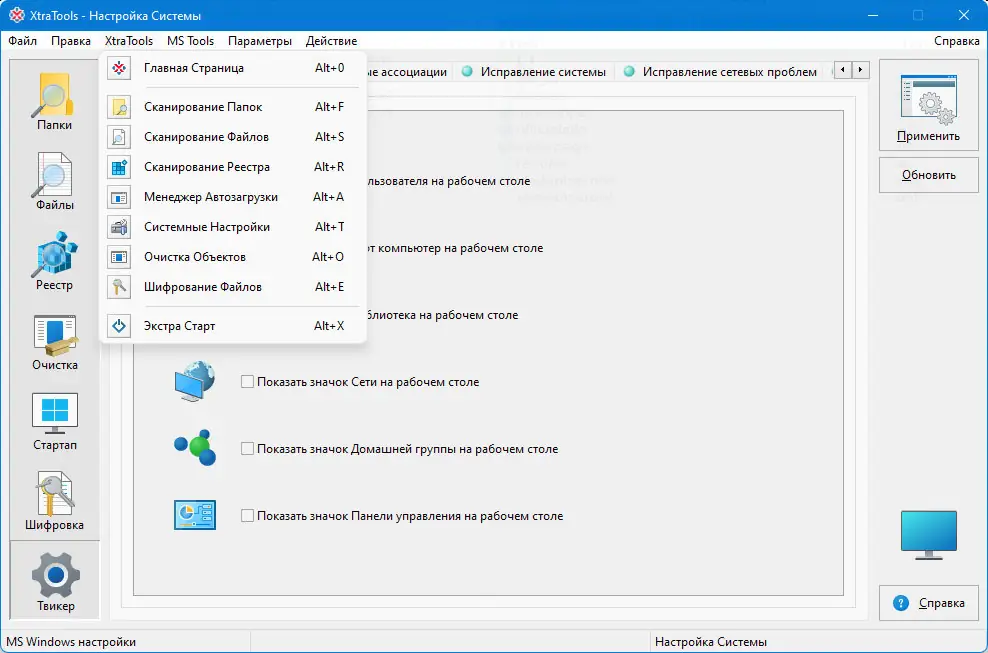Enable Показать значок Сети checkbox

tap(248, 382)
